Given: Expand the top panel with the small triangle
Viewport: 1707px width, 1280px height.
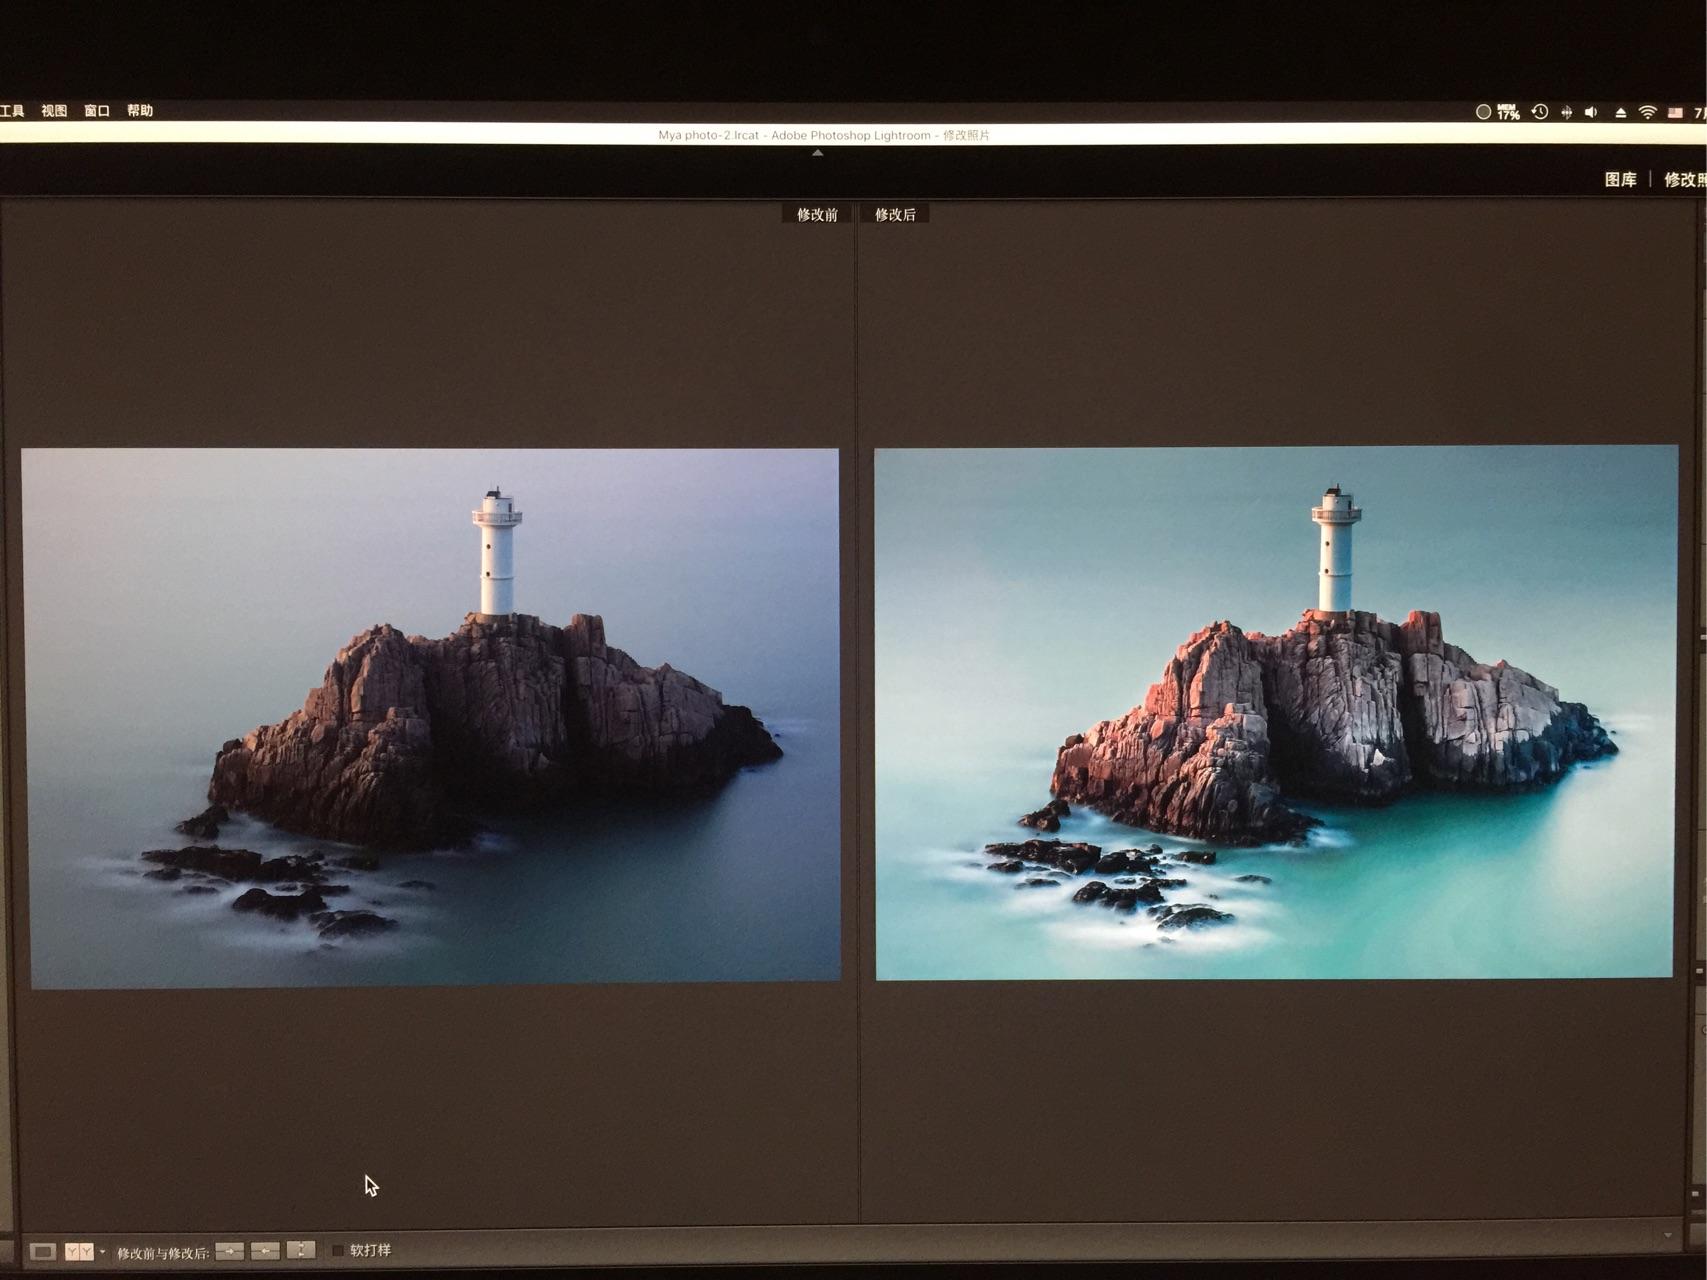Looking at the screenshot, I should pyautogui.click(x=818, y=153).
